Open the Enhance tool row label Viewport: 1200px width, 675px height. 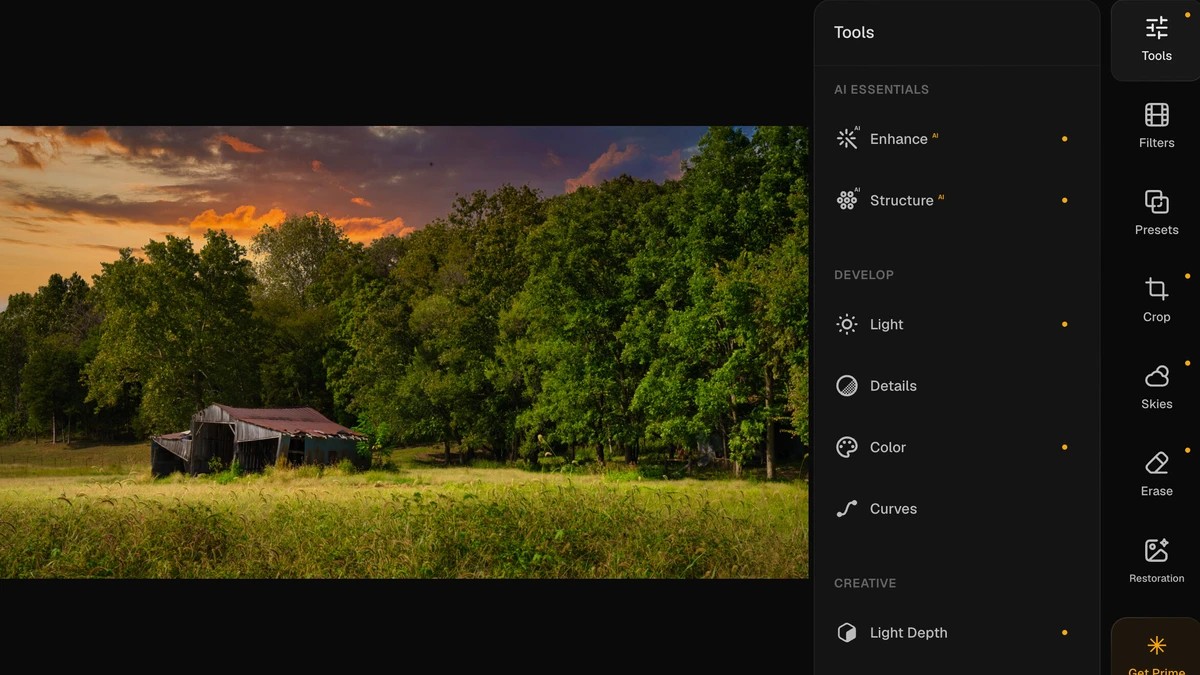(x=899, y=139)
